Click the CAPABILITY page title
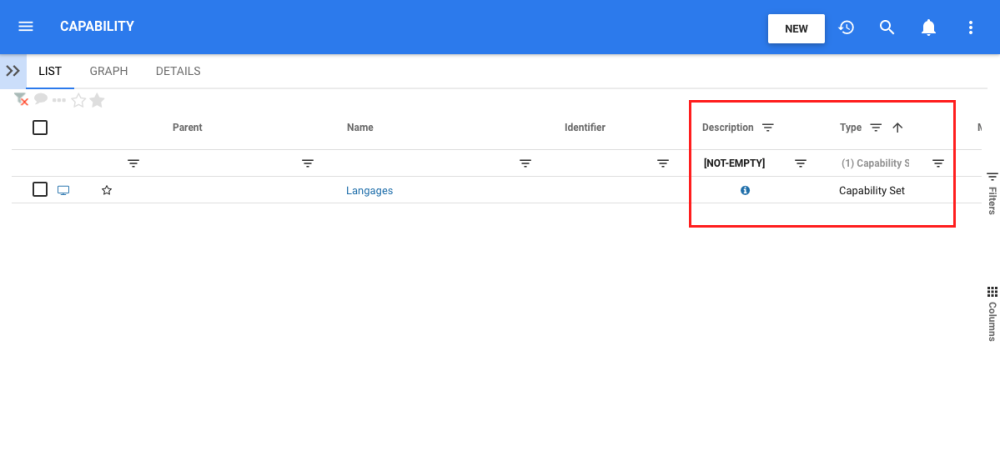This screenshot has height=451, width=1000. (97, 26)
